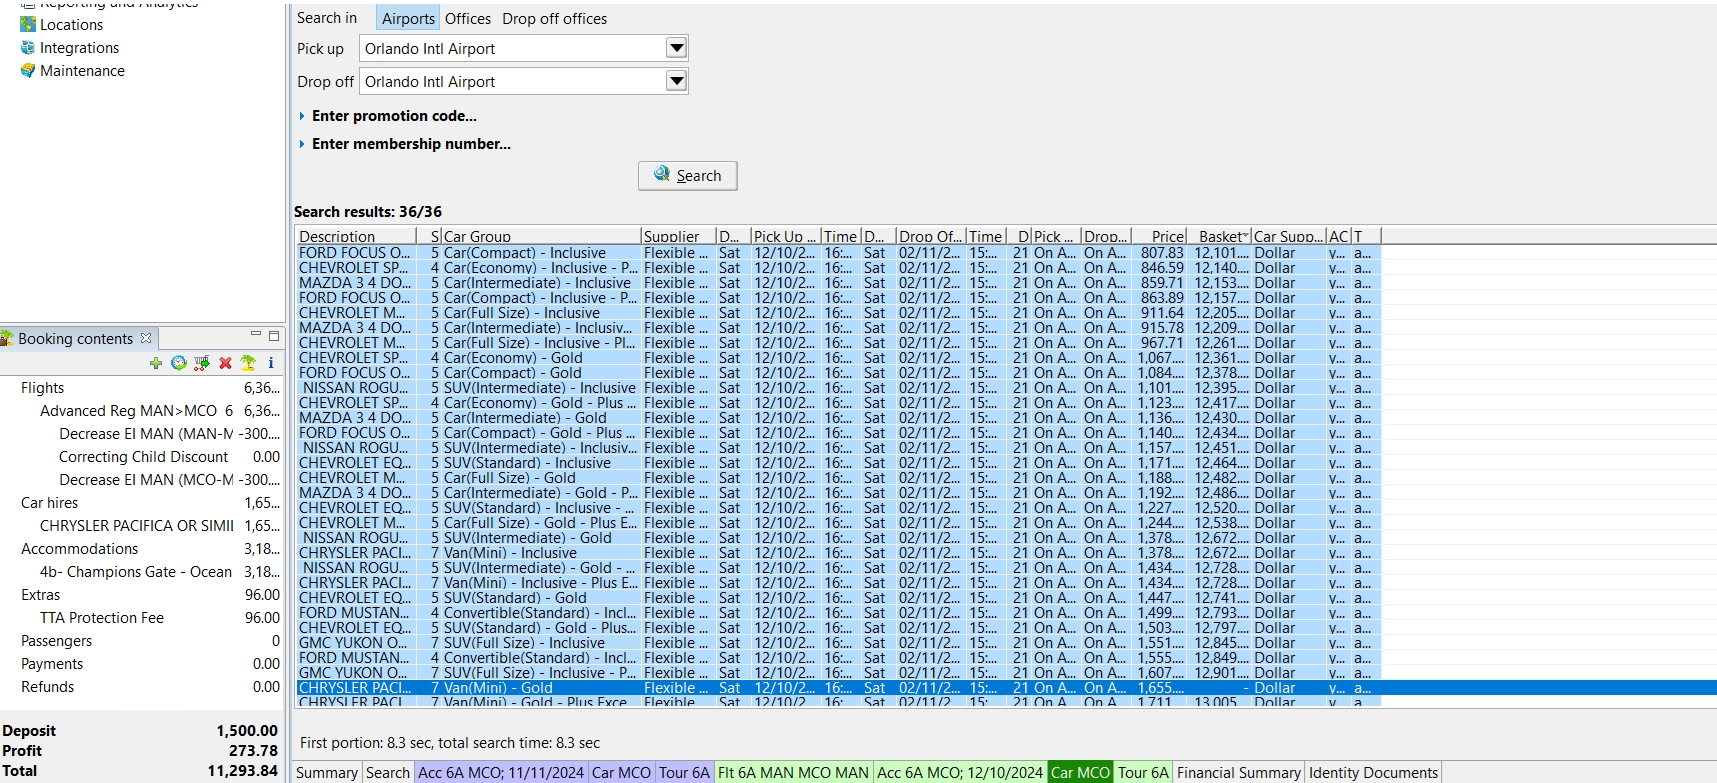Select the TTA Protection Fee item
This screenshot has height=783, width=1717.
(140, 618)
